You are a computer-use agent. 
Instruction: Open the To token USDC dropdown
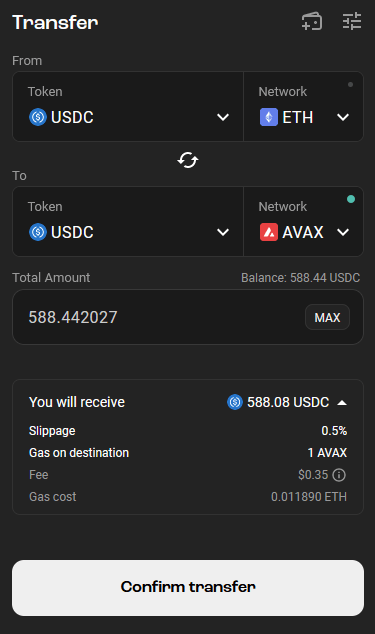(128, 222)
